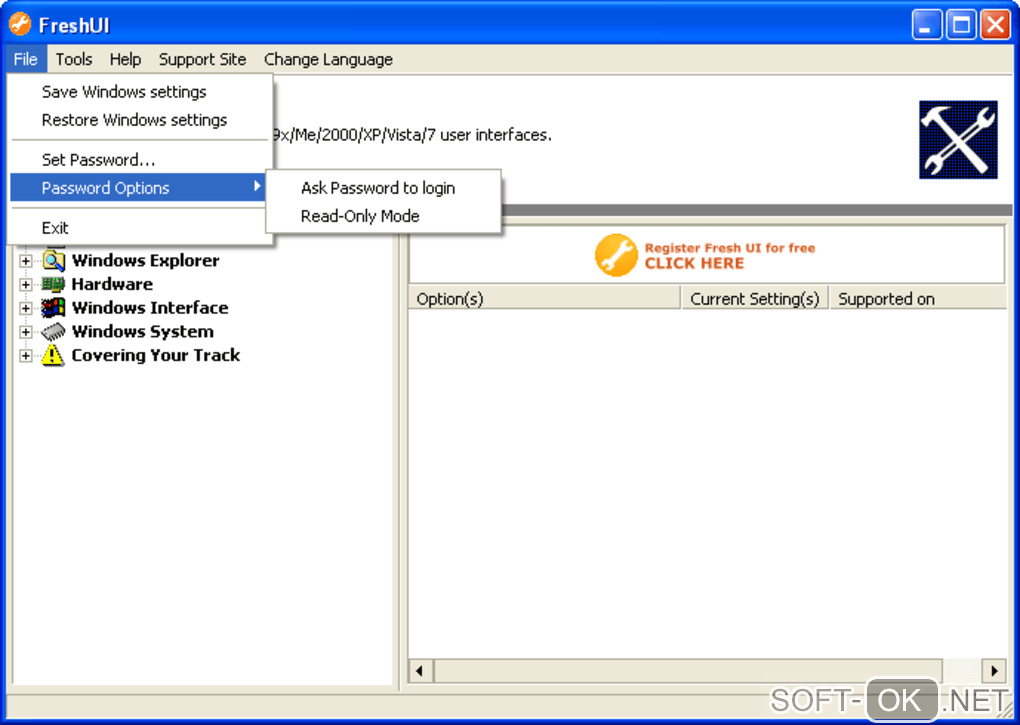Click the Windows System chip icon
1020x725 pixels.
tap(53, 332)
